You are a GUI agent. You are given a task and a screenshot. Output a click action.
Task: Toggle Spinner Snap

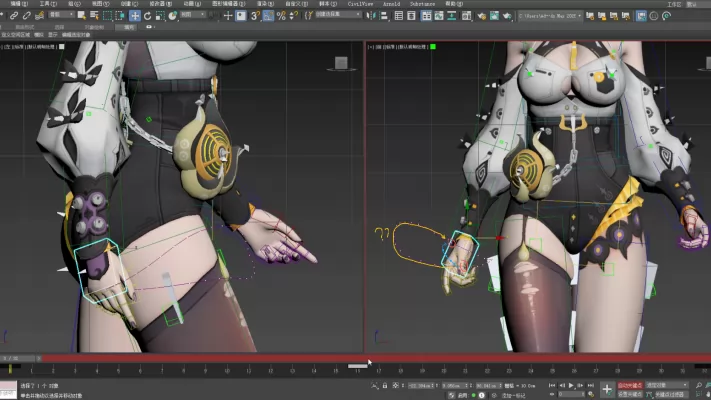[294, 16]
